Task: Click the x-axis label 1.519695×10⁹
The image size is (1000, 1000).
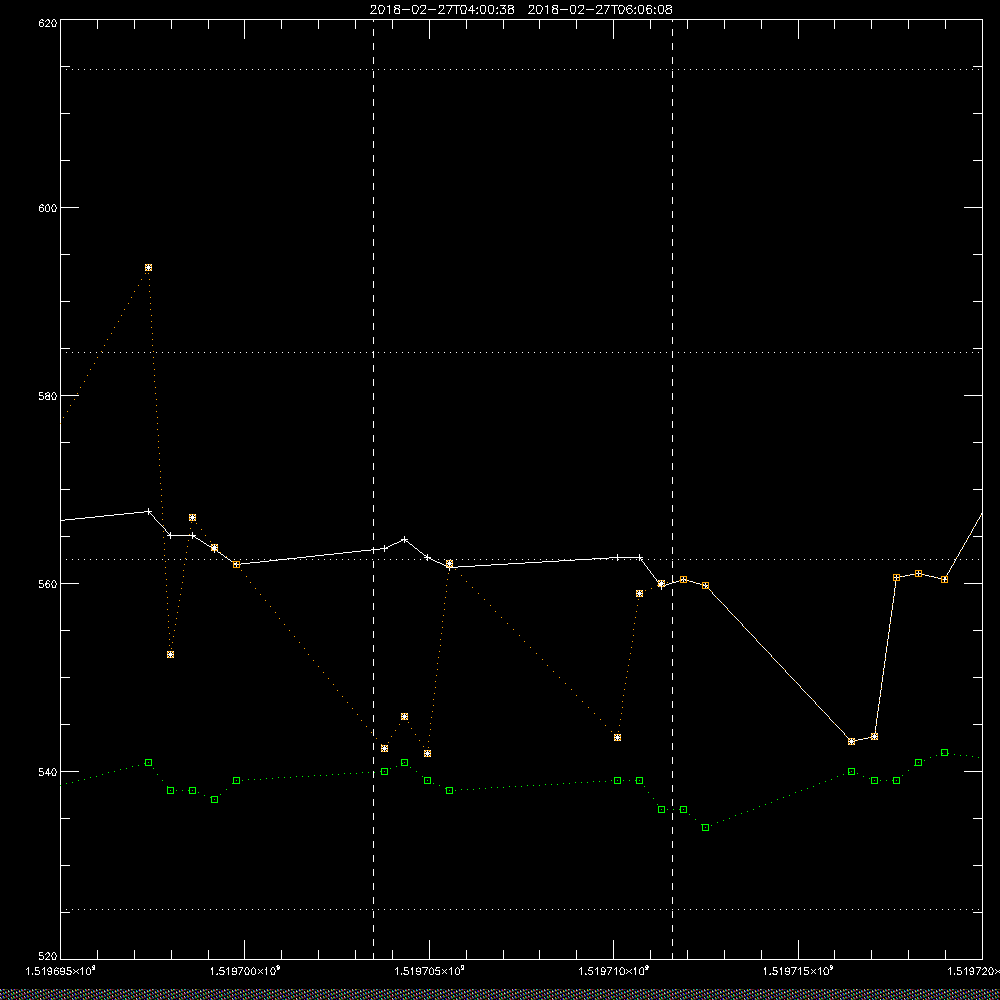Action: [x=61, y=971]
